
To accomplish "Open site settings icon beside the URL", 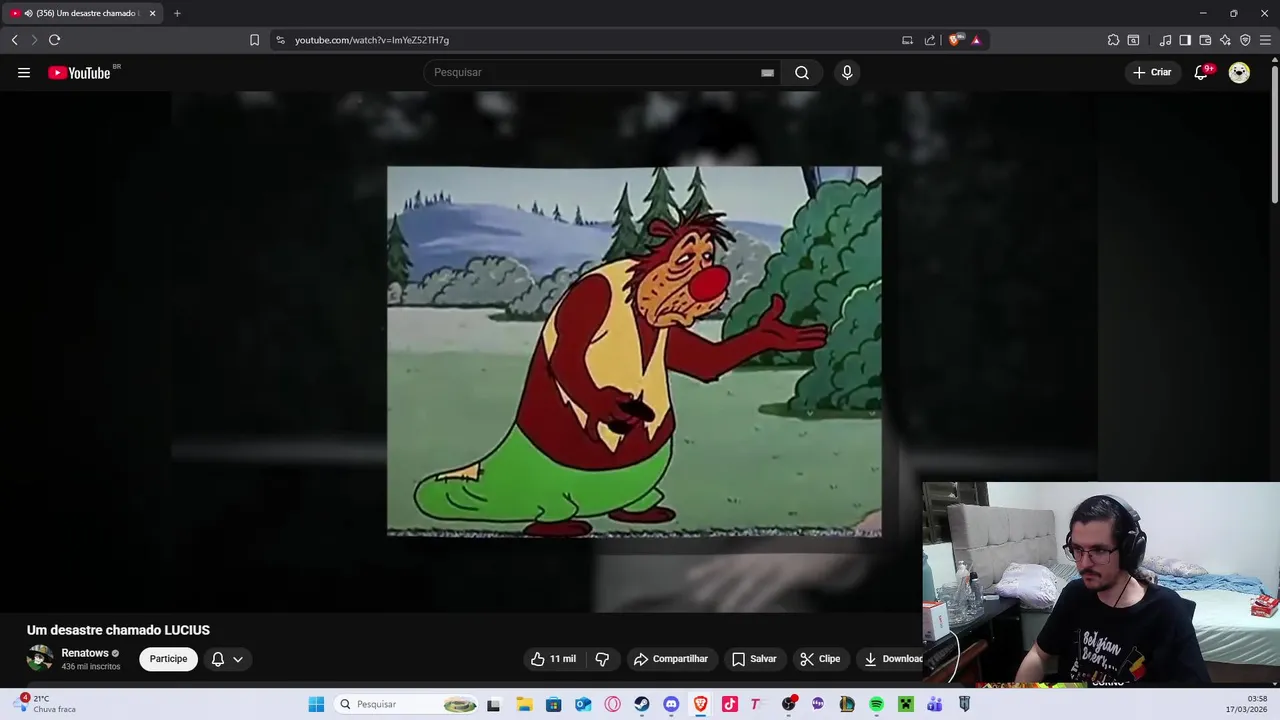I will click(x=280, y=40).
